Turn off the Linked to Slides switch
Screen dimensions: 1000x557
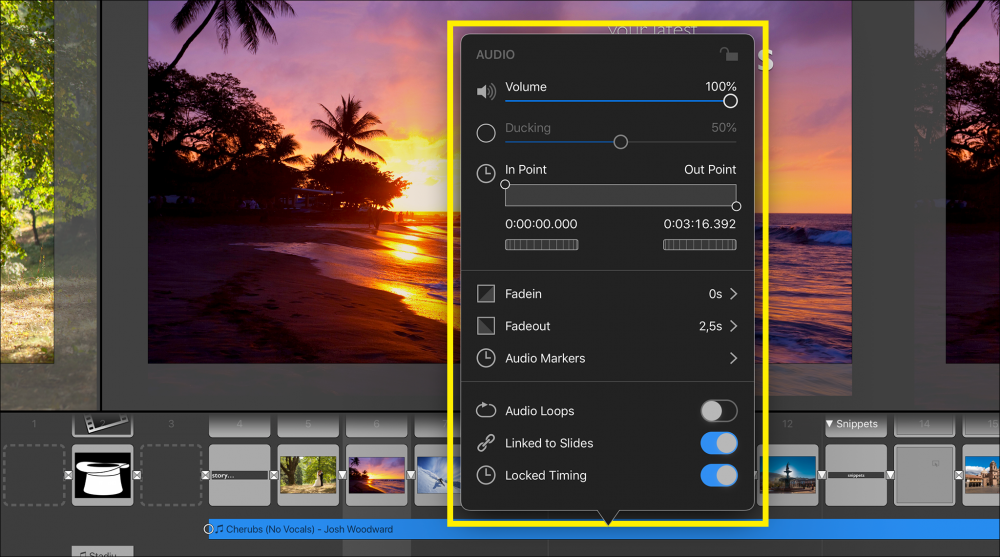click(x=719, y=443)
